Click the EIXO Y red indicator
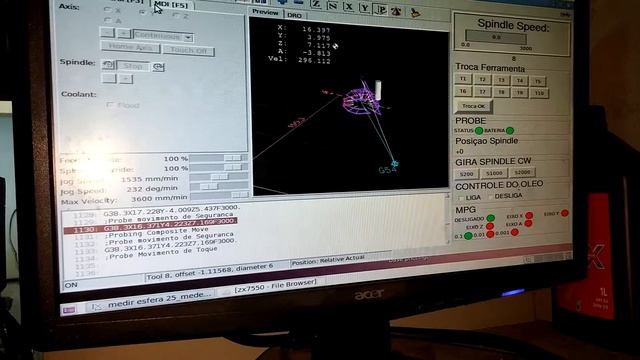640x360 pixels. click(565, 213)
